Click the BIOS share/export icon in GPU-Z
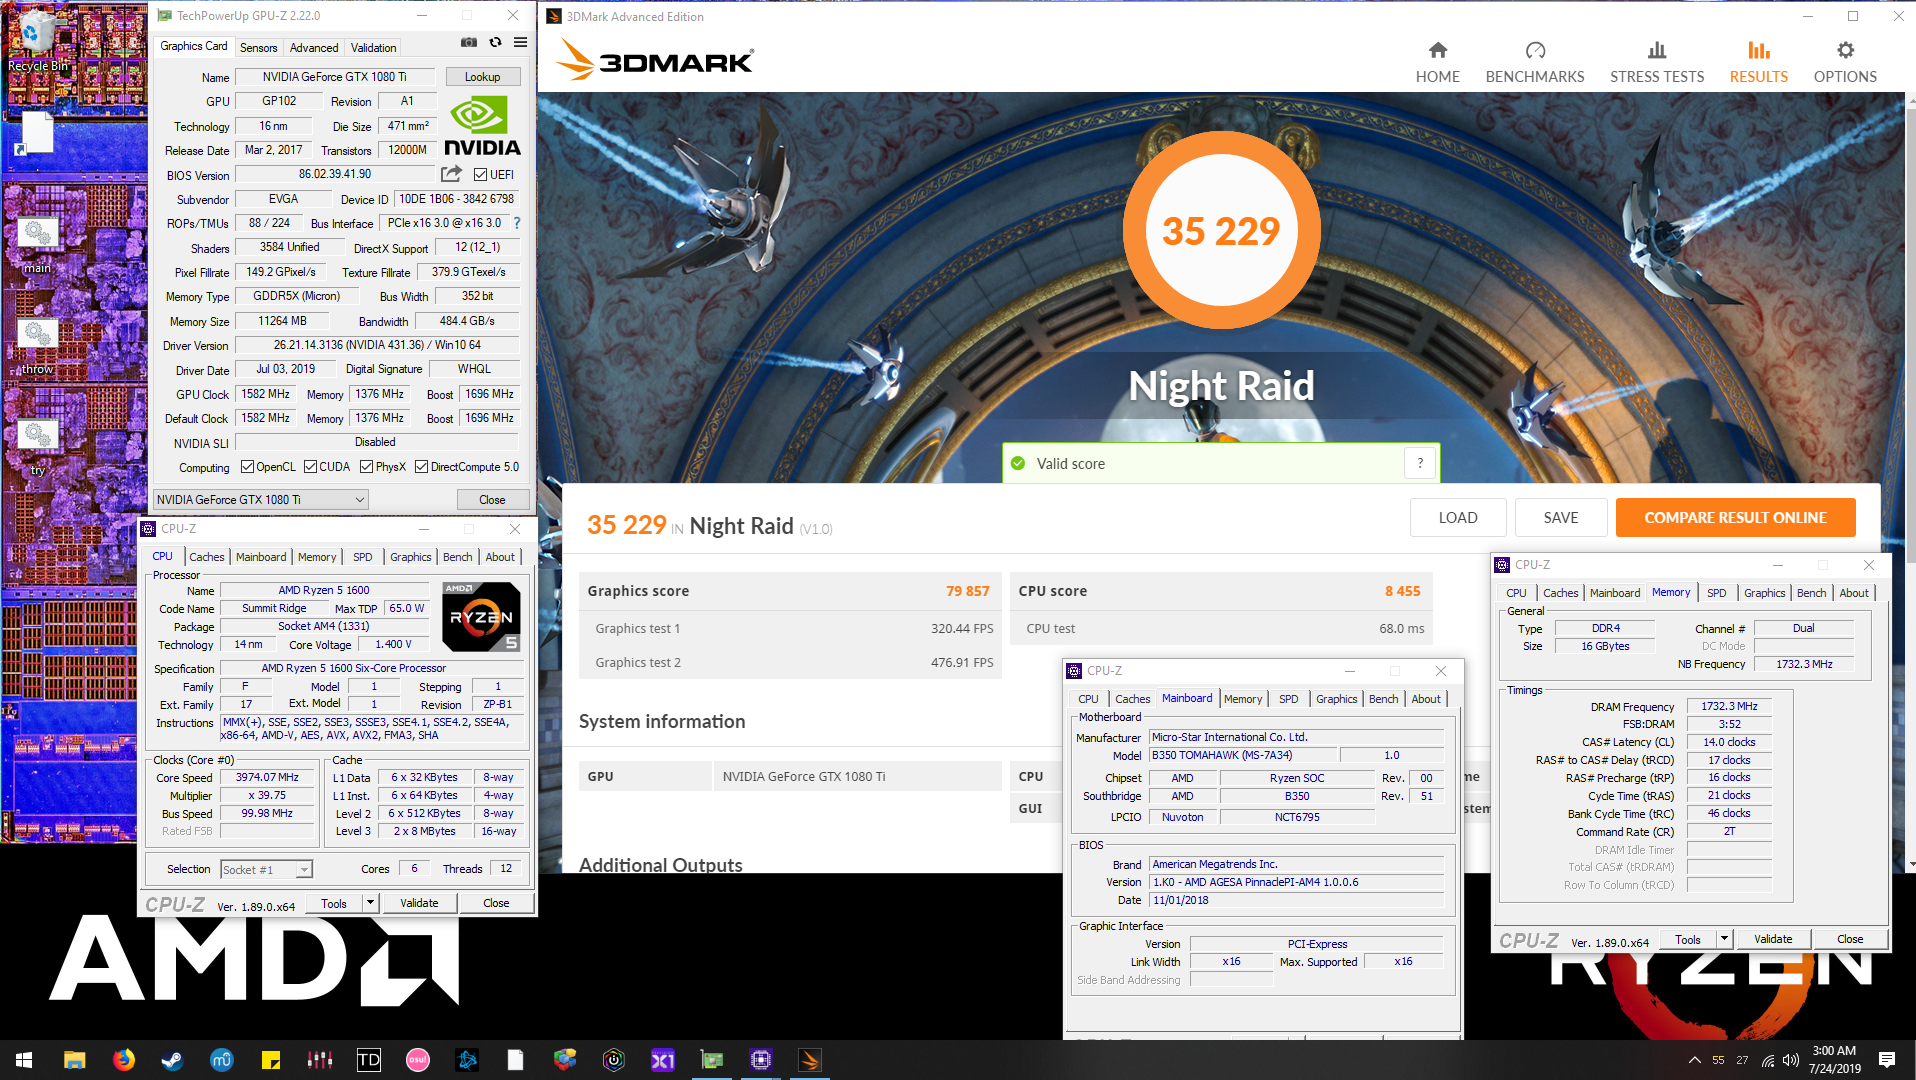This screenshot has height=1080, width=1916. tap(452, 174)
